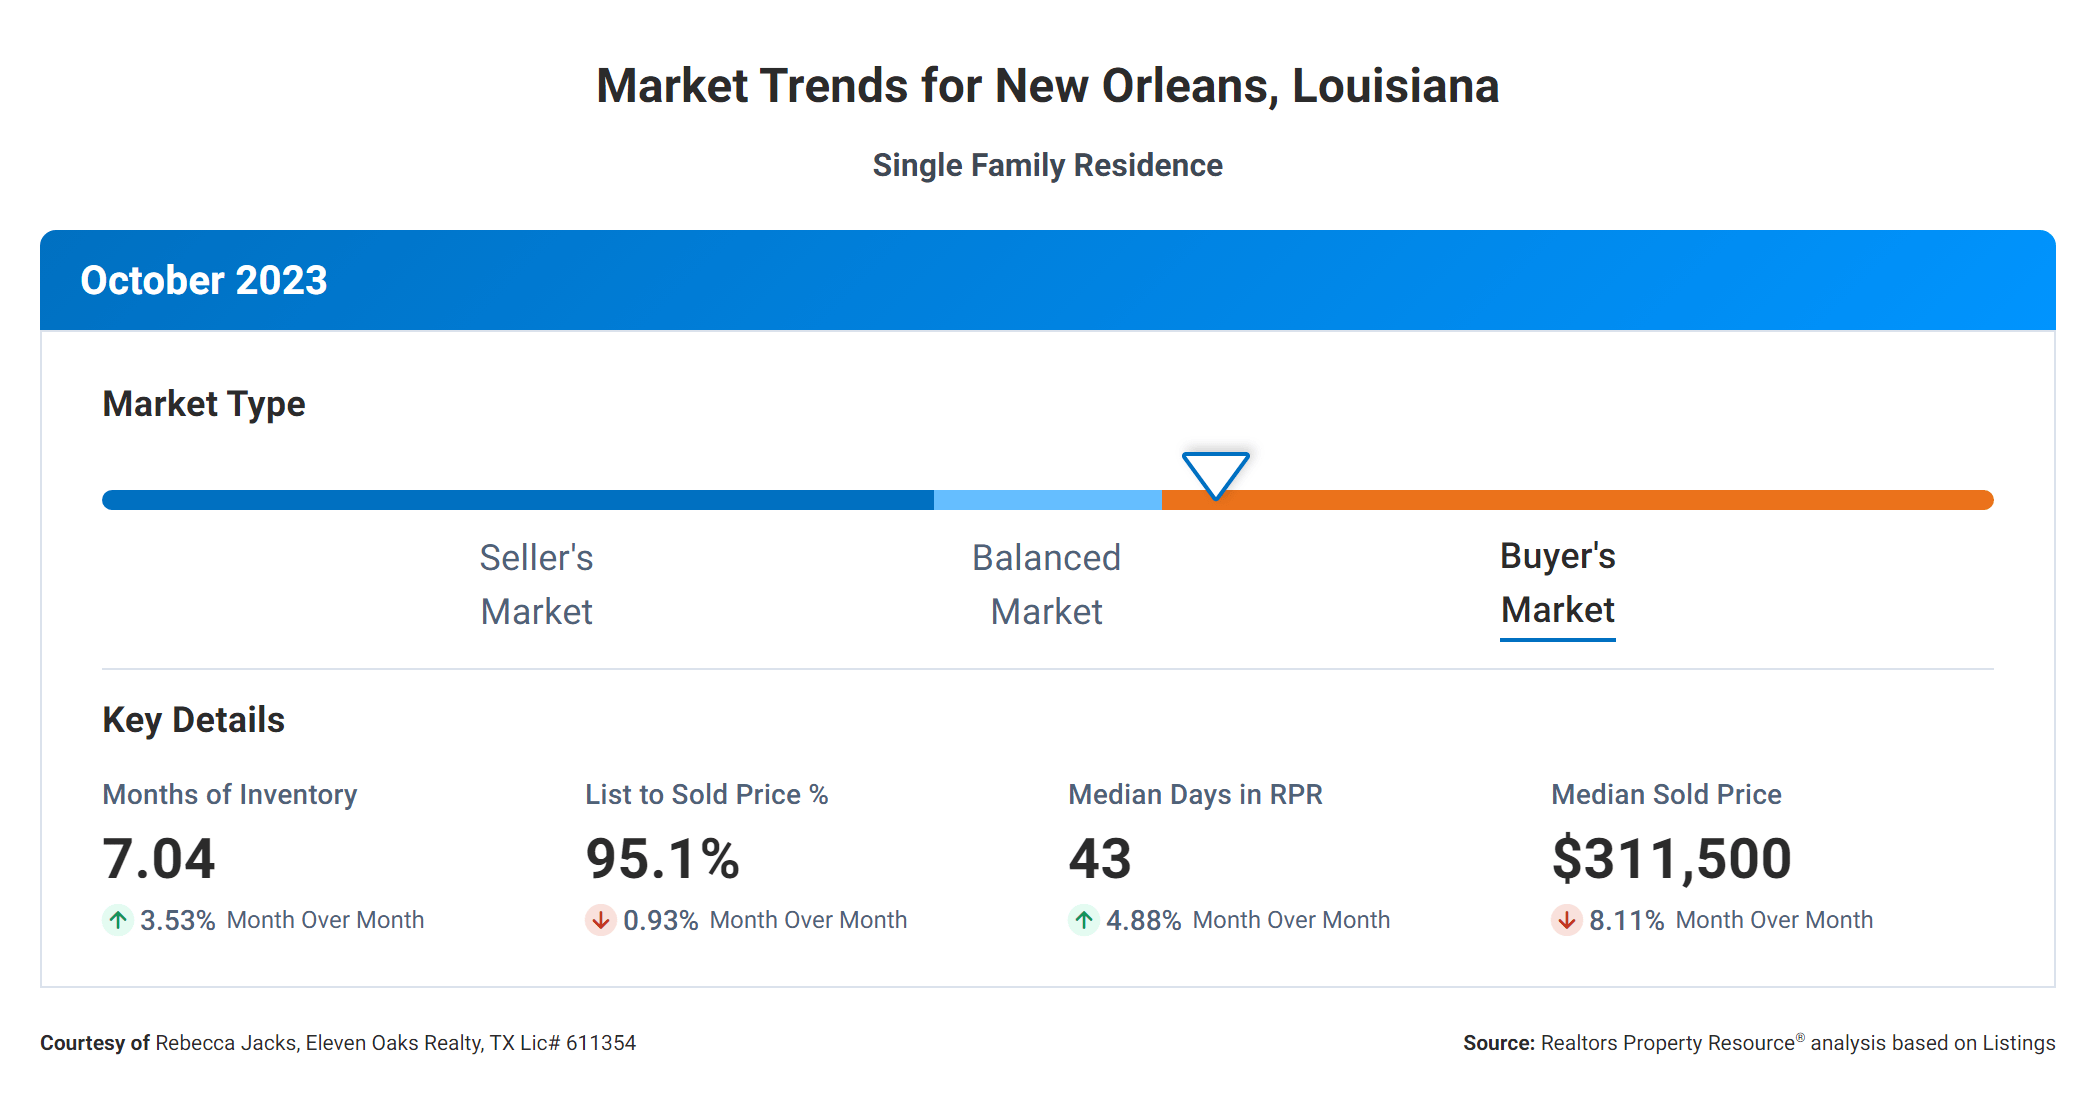Image resolution: width=2096 pixels, height=1100 pixels.
Task: Click the green up arrow beside 4.88%
Action: tap(1083, 920)
